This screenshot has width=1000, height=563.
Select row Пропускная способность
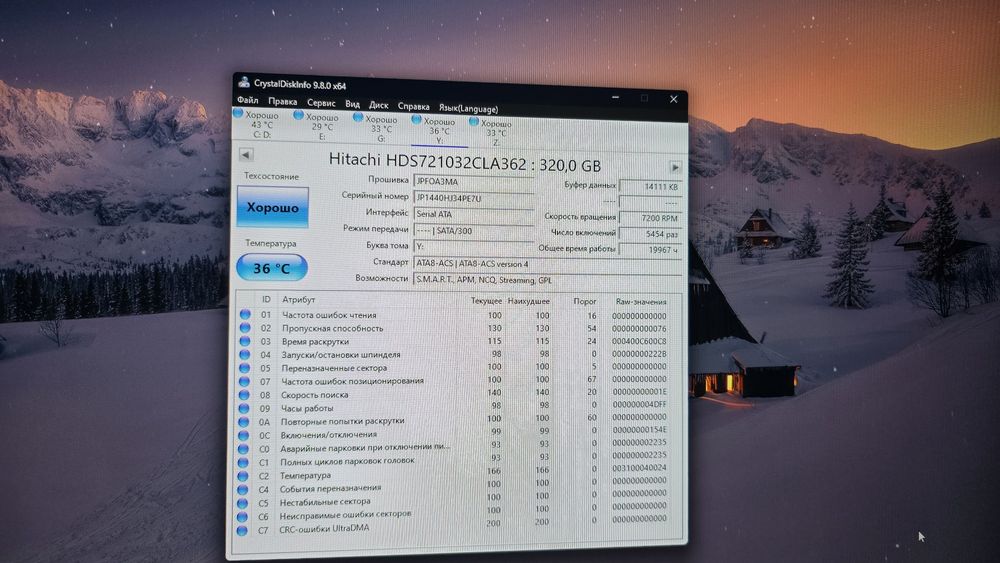453,328
